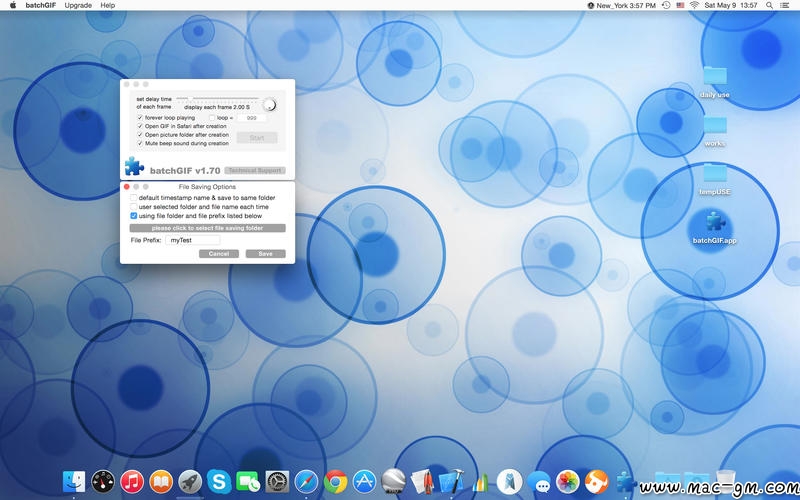This screenshot has height=500, width=800.
Task: Open Wi-Fi status in menu bar
Action: (694, 5)
